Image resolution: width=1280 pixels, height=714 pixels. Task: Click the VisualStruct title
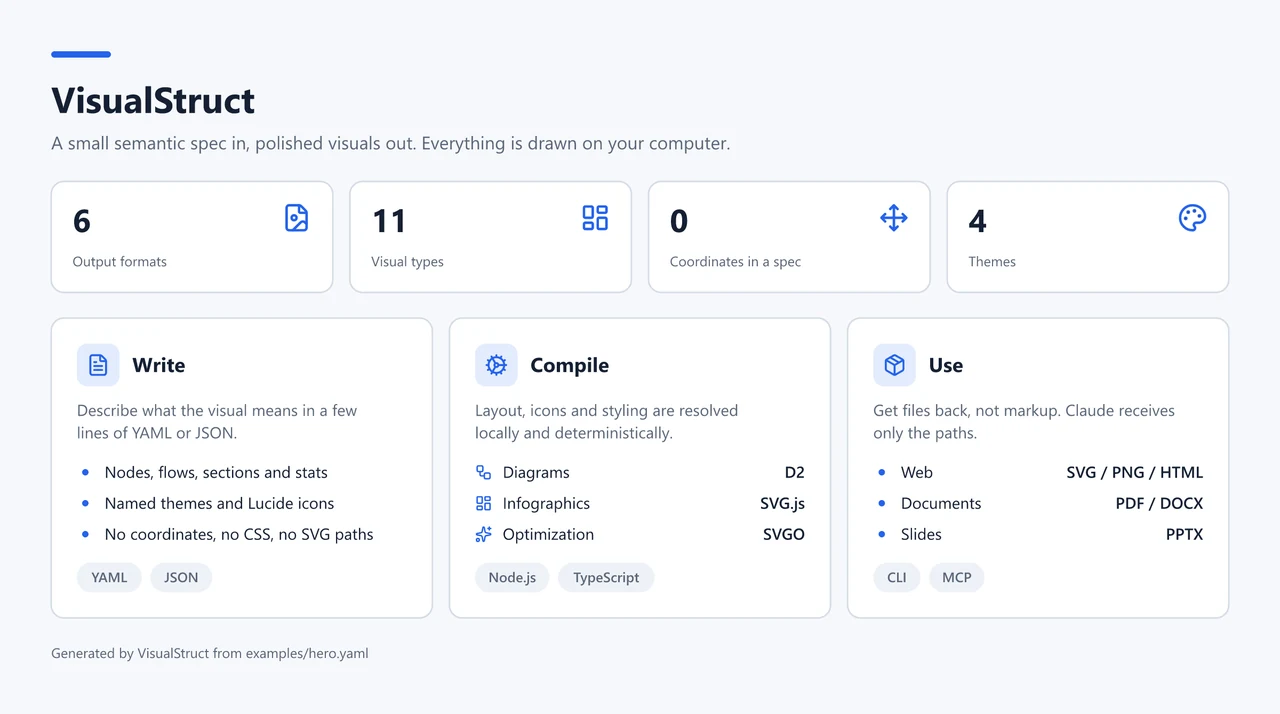[153, 101]
